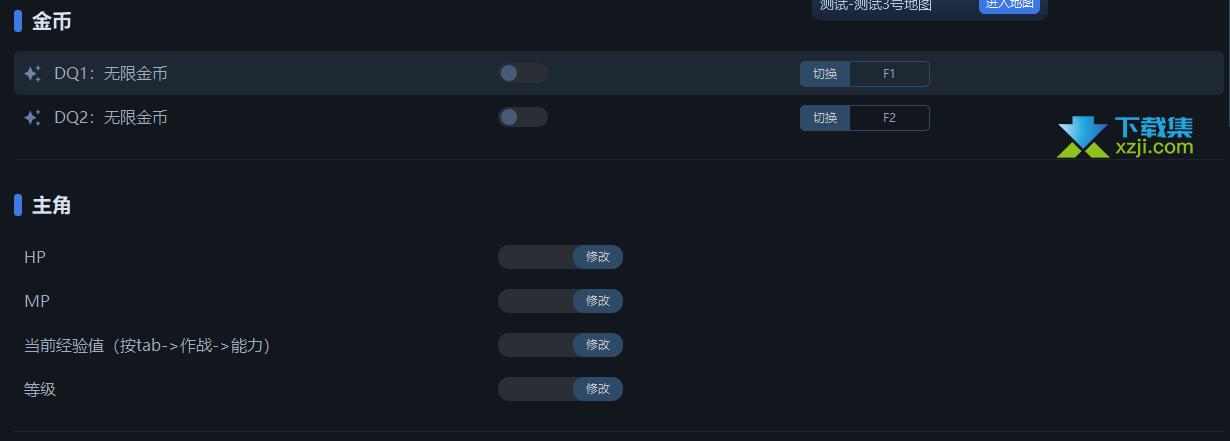Select the F1 hotkey field
This screenshot has height=441, width=1230.
click(889, 74)
